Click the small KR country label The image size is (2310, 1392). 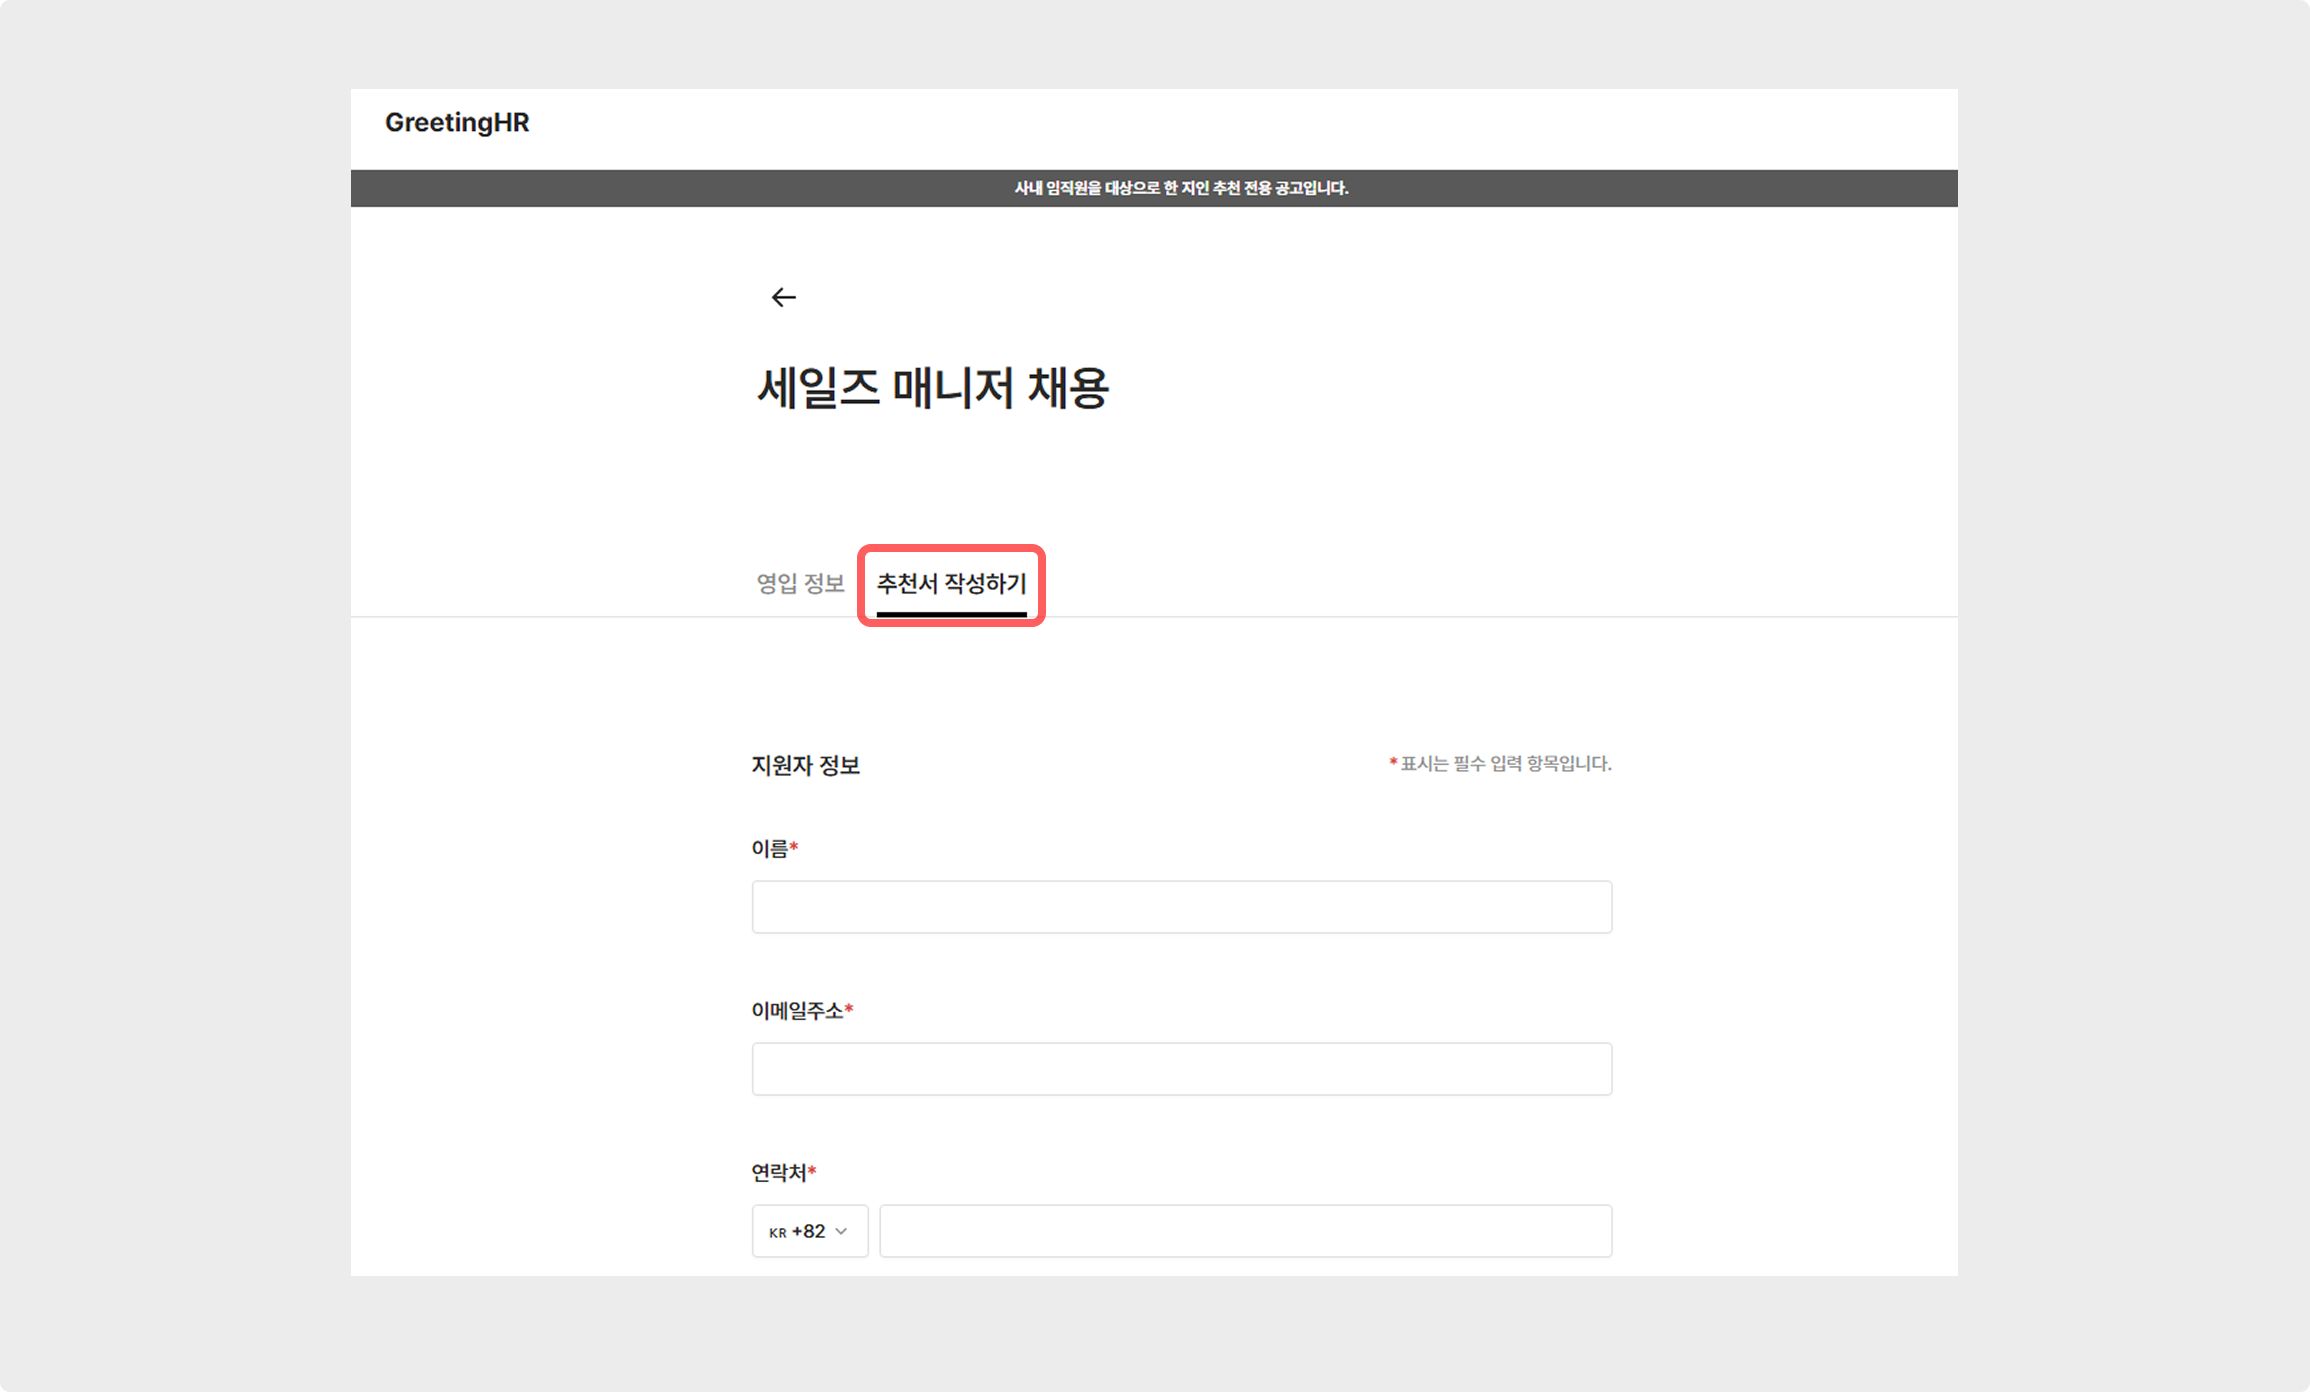[x=777, y=1233]
